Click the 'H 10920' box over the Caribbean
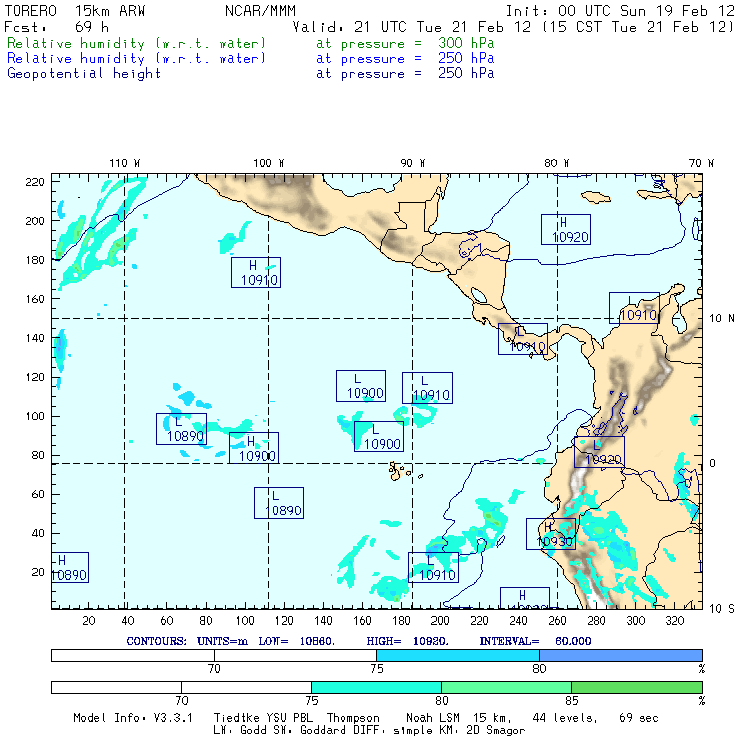 566,229
